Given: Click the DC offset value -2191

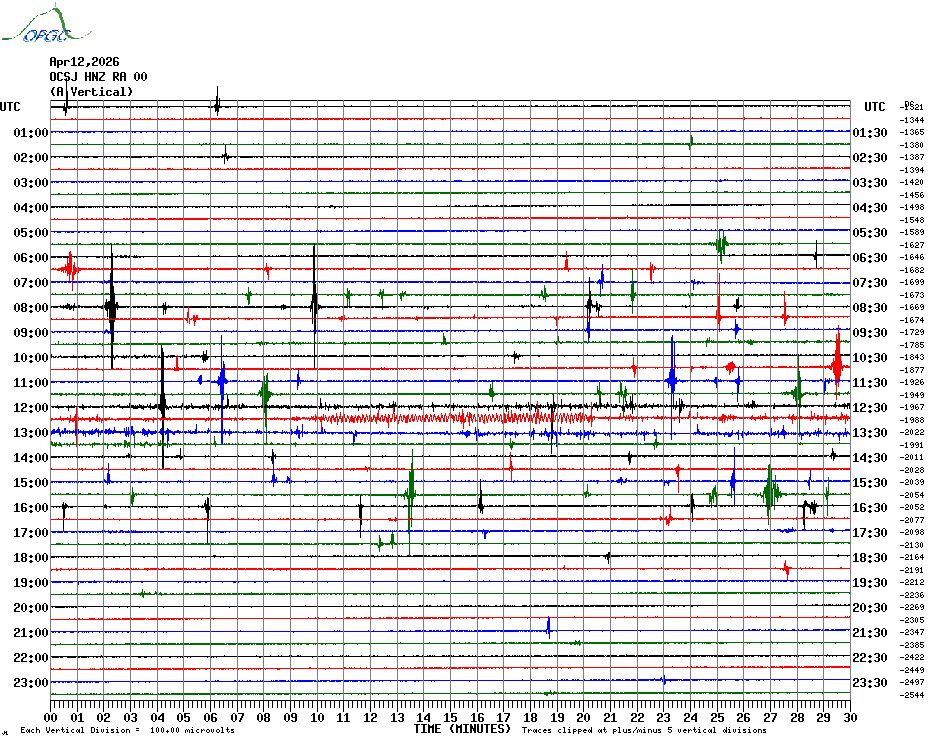Looking at the screenshot, I should coord(912,570).
